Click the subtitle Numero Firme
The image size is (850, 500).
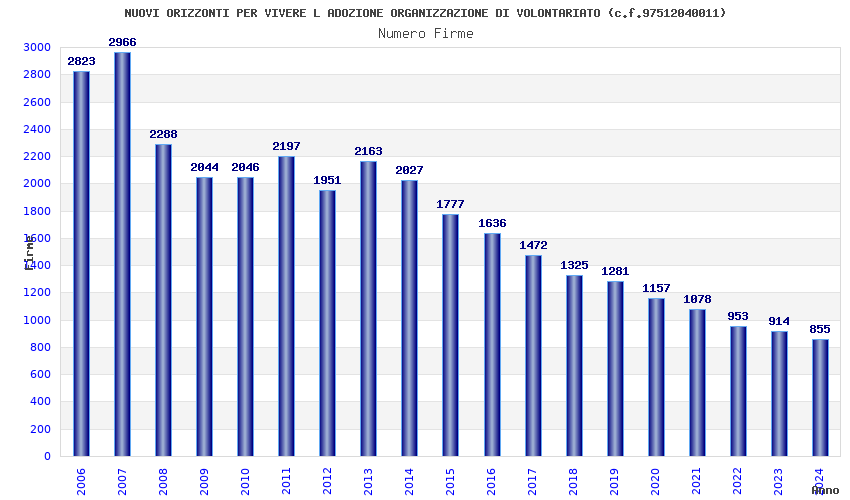point(426,34)
